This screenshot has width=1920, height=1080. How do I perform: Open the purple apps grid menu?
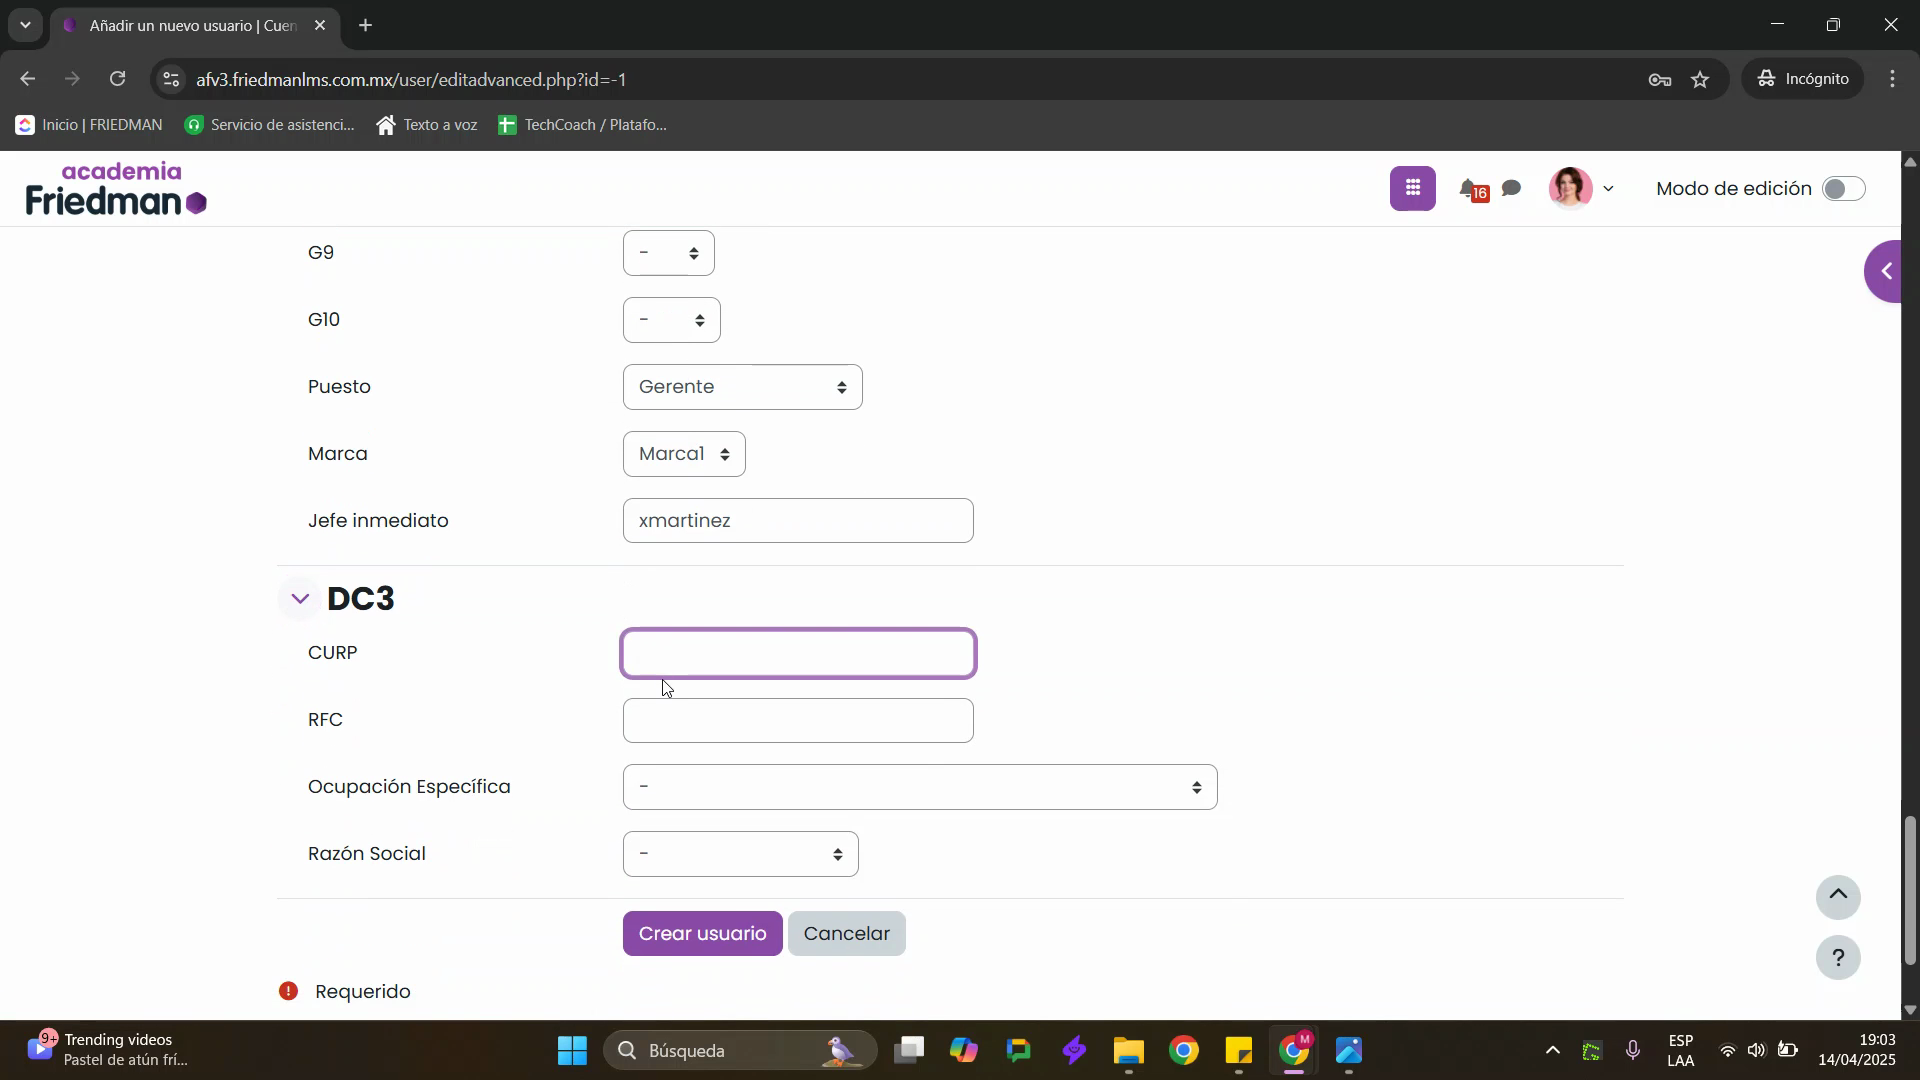1412,188
